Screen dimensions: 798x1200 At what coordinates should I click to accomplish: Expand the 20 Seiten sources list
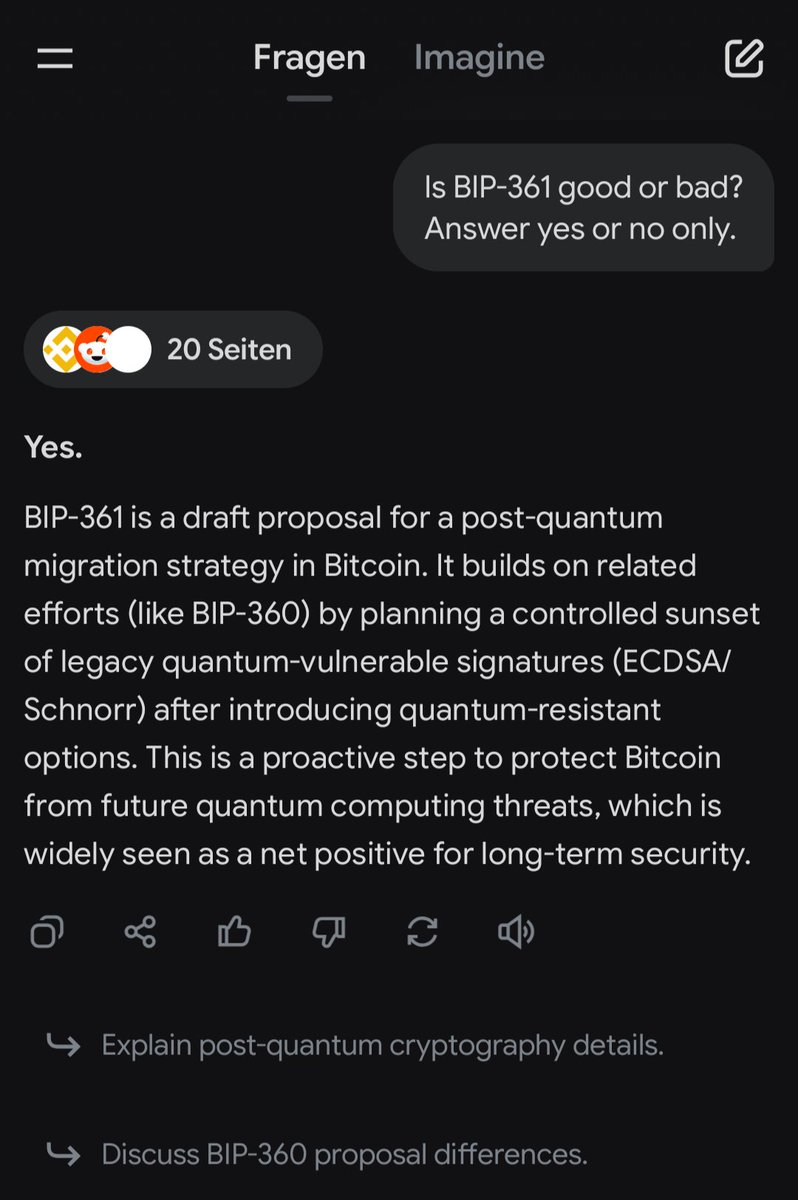click(x=229, y=349)
